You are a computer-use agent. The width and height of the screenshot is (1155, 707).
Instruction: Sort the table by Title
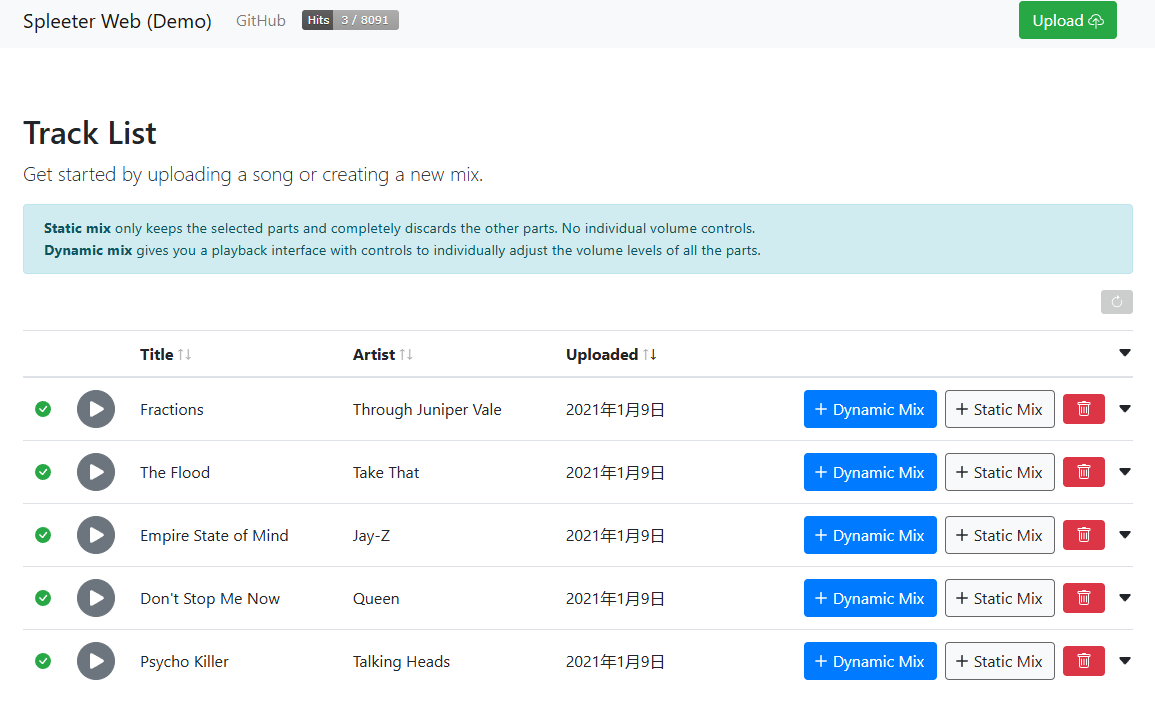coord(165,354)
